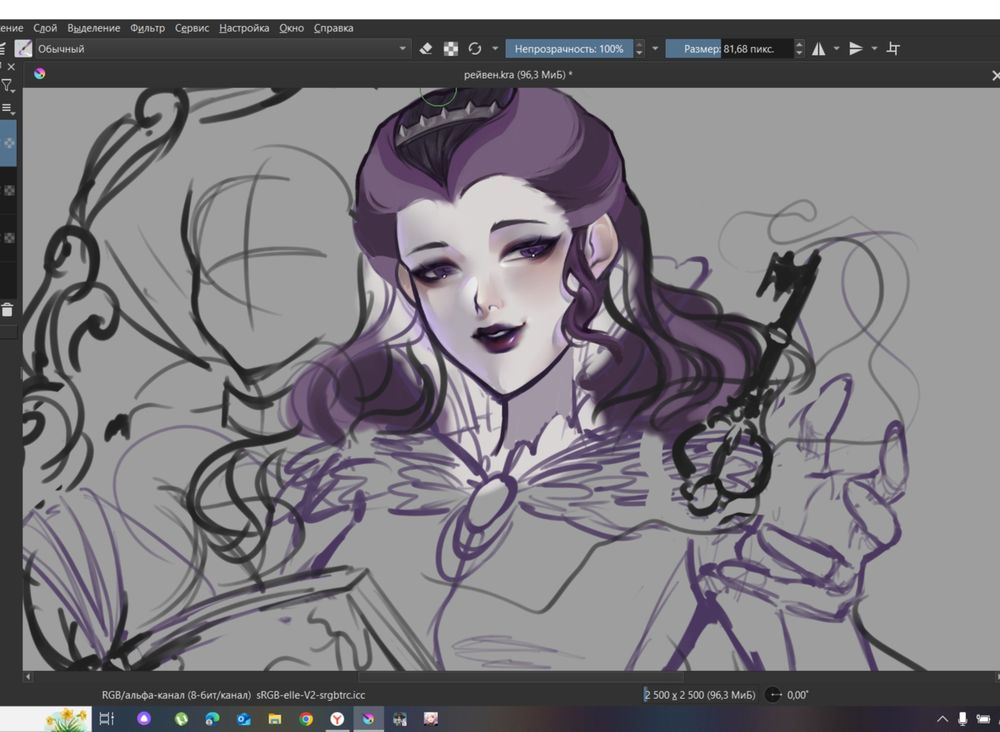
Task: Open Google Chrome from taskbar
Action: pos(306,719)
